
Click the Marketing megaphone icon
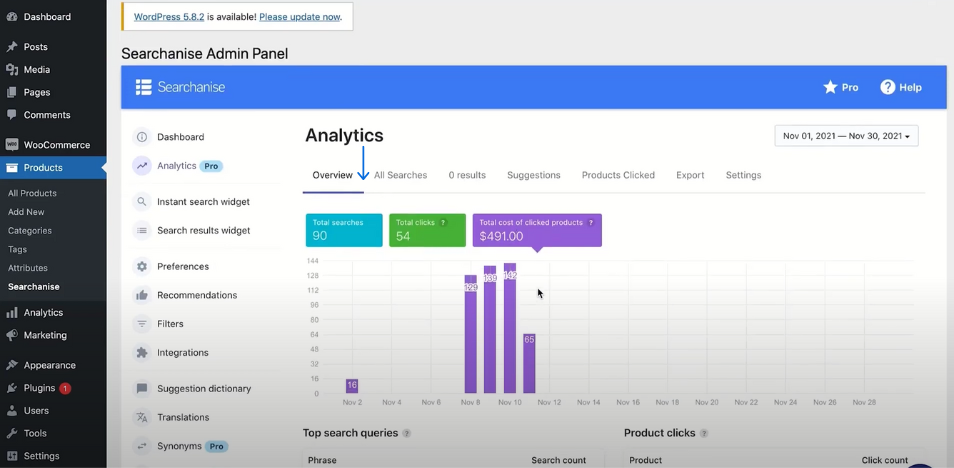point(12,335)
